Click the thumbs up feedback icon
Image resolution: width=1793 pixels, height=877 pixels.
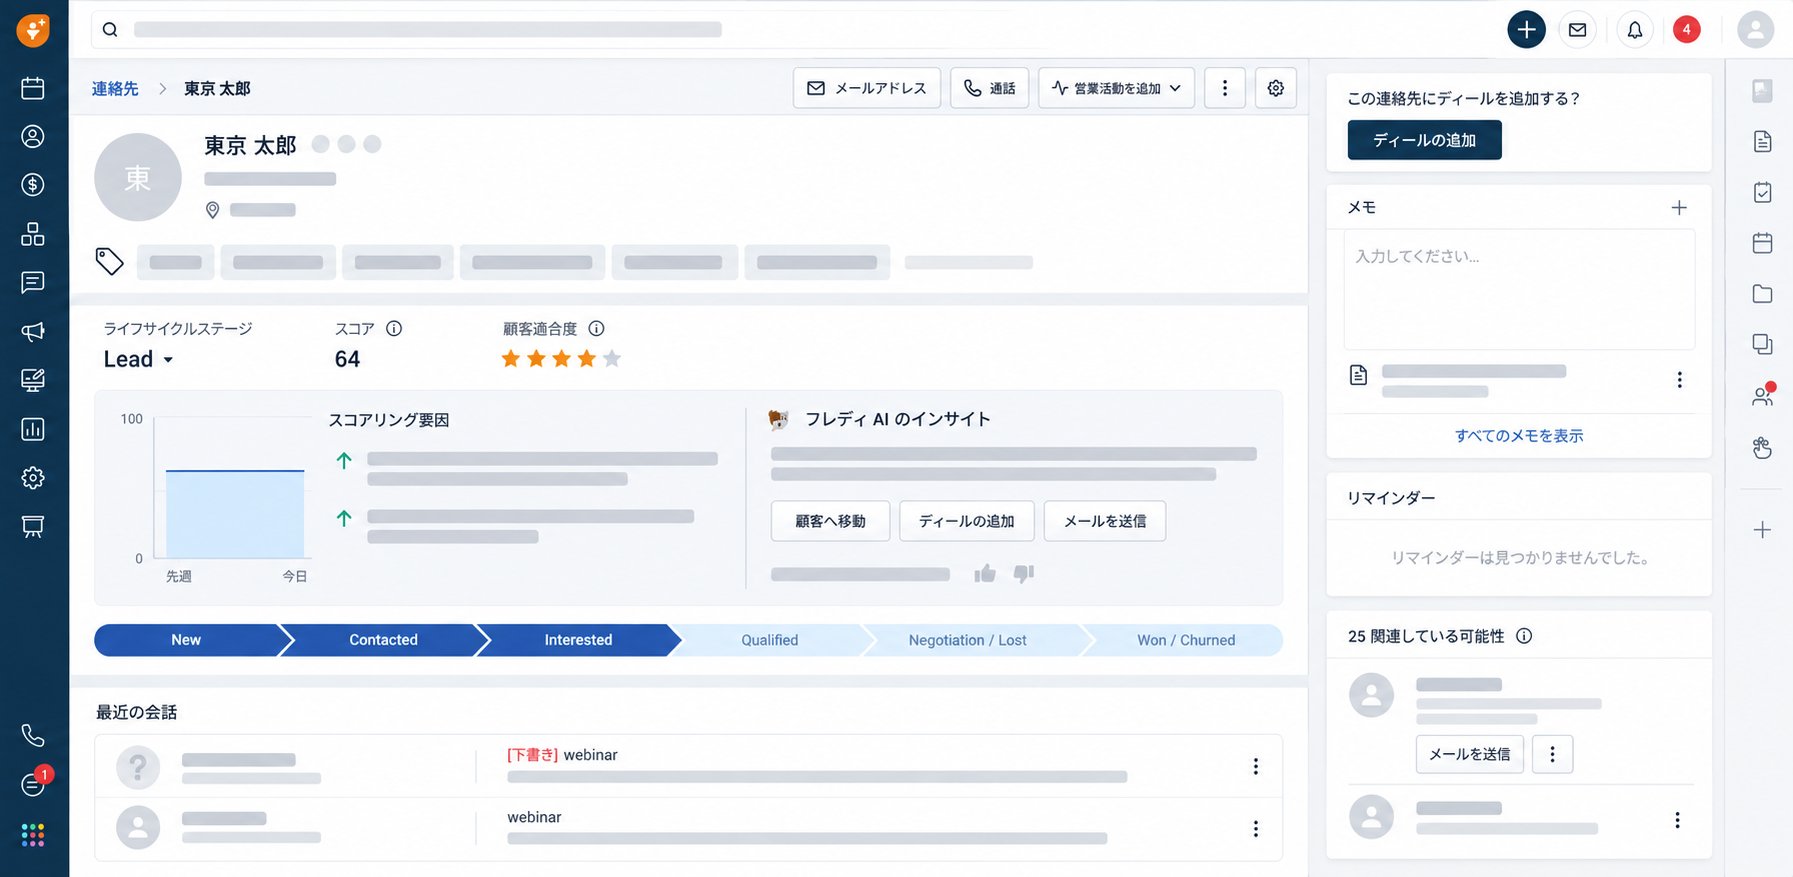click(985, 573)
